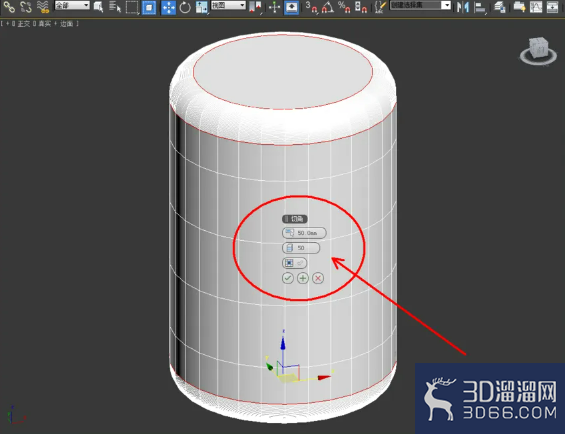Click the red X axis arrow of the gizmo
This screenshot has height=434, width=565.
[324, 377]
